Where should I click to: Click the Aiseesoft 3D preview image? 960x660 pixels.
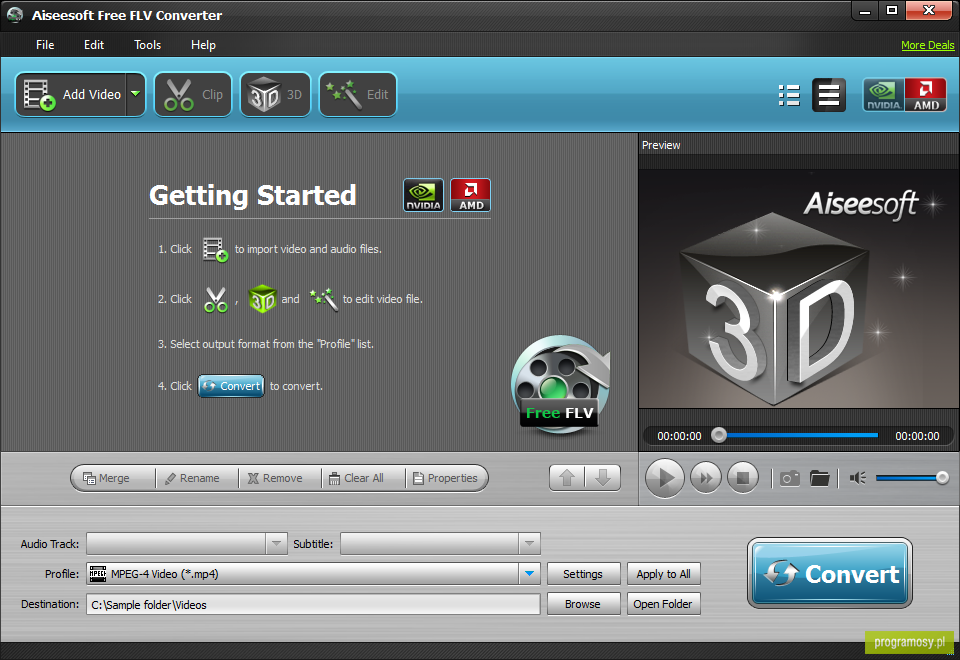pos(798,289)
